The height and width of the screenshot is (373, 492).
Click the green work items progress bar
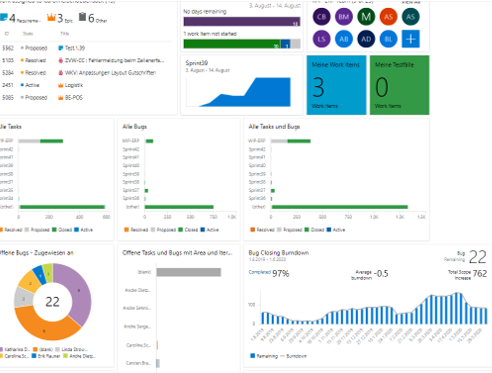click(x=232, y=44)
